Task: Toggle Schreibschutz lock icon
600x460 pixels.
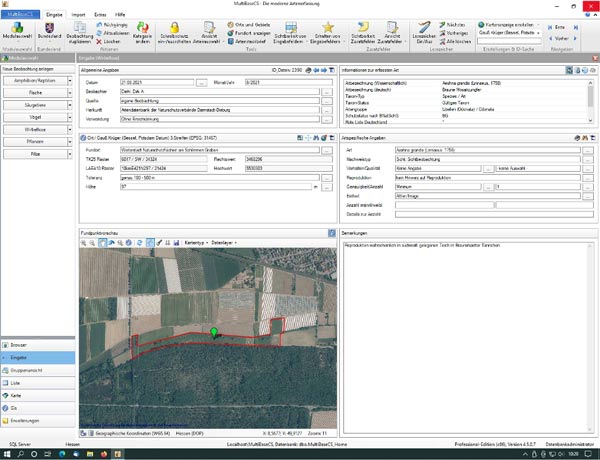Action: [x=174, y=27]
